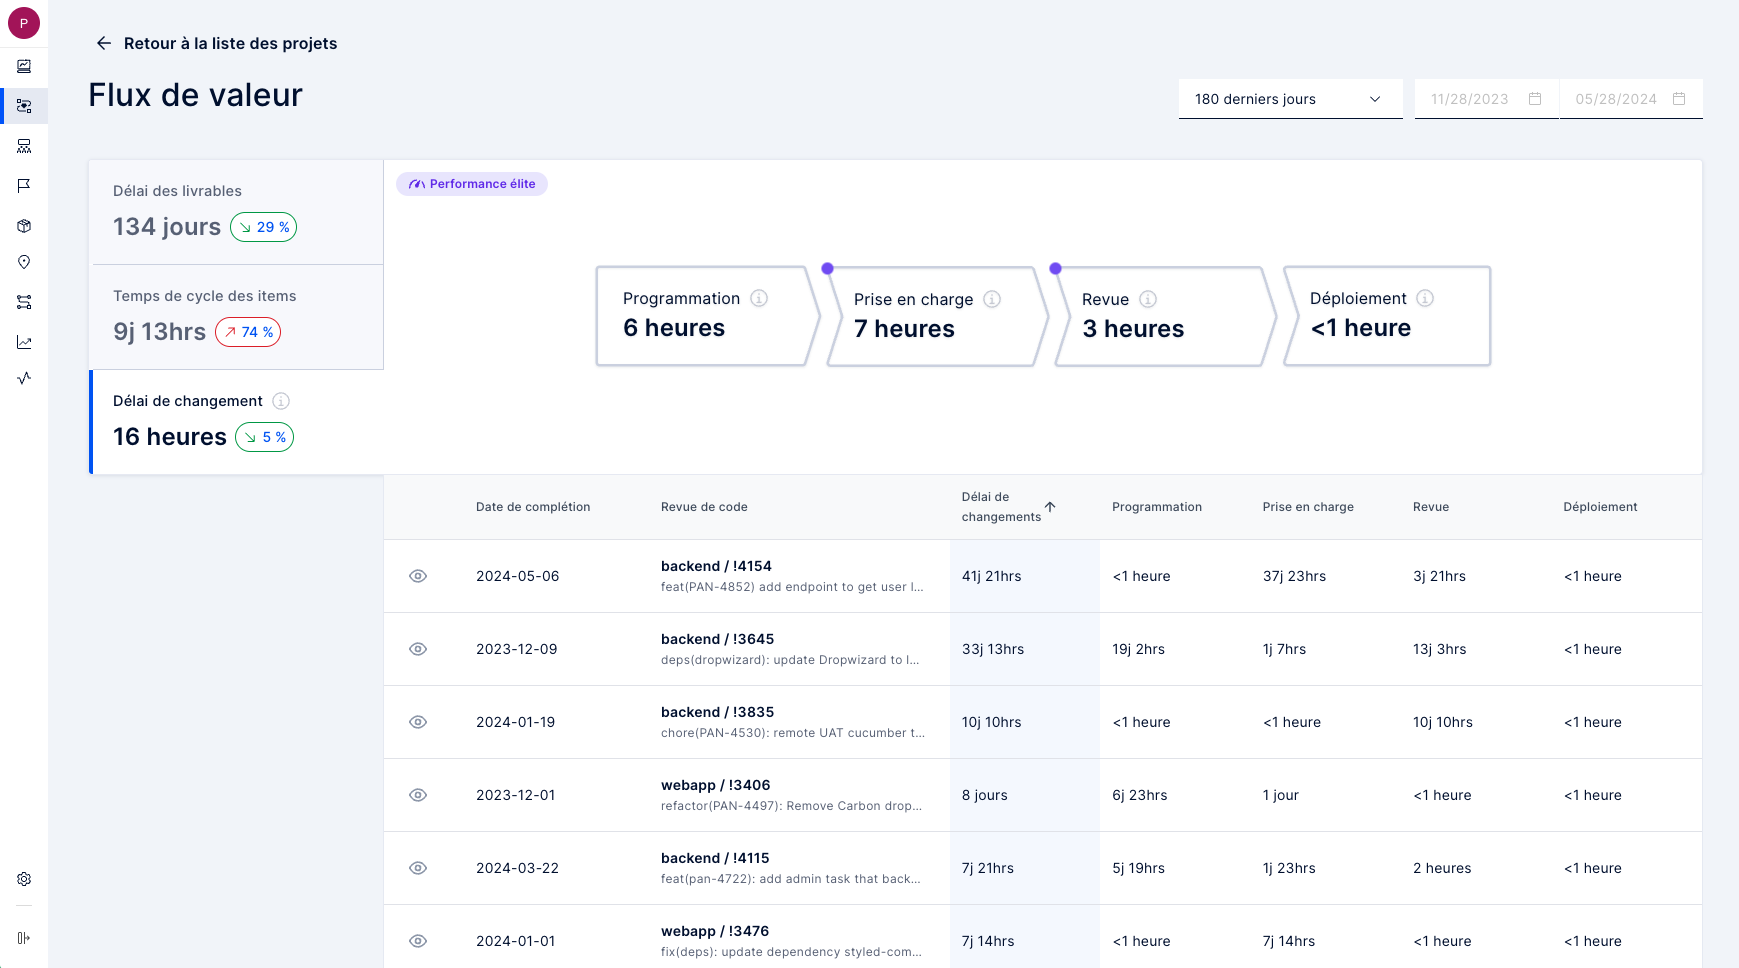Viewport: 1739px width, 968px height.
Task: Toggle visibility for the webapp !3406 row
Action: [418, 795]
